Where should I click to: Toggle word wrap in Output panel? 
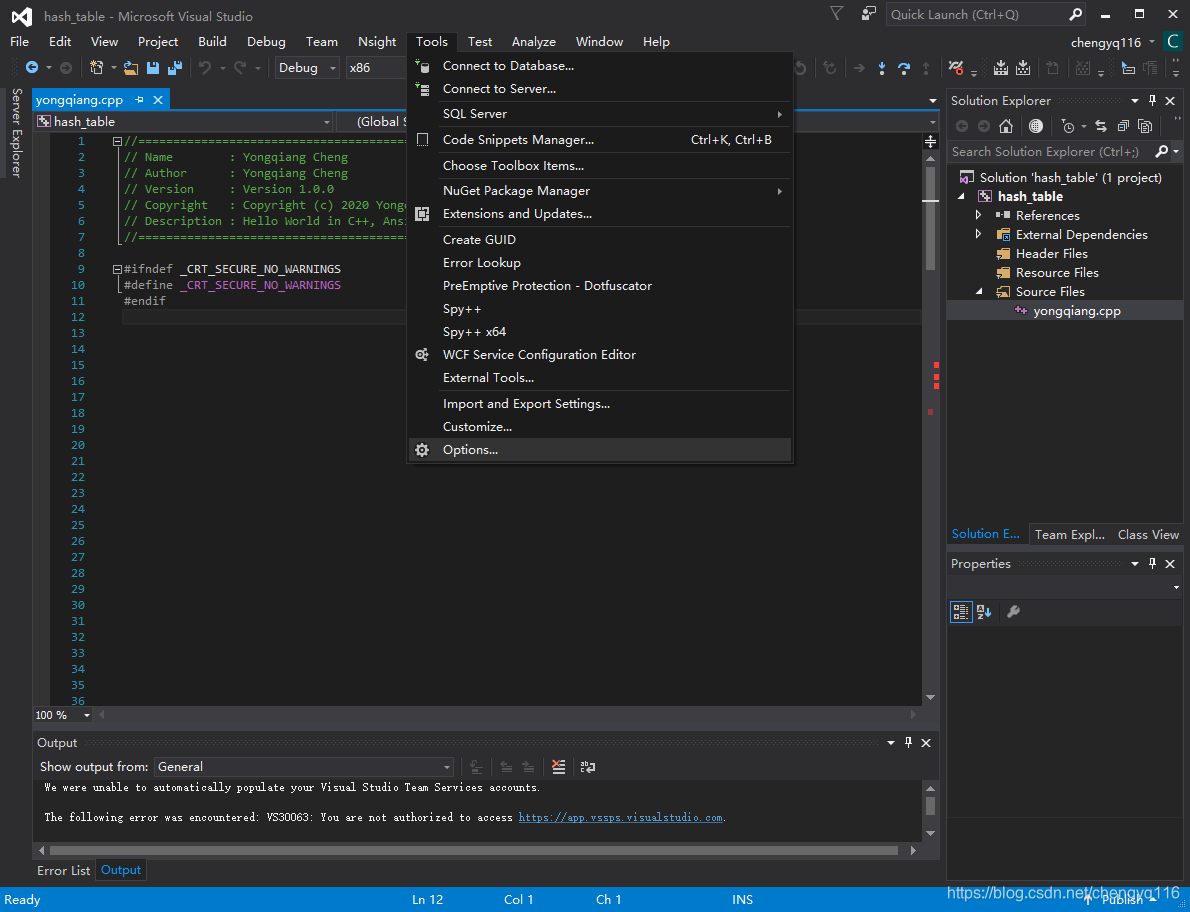click(587, 766)
